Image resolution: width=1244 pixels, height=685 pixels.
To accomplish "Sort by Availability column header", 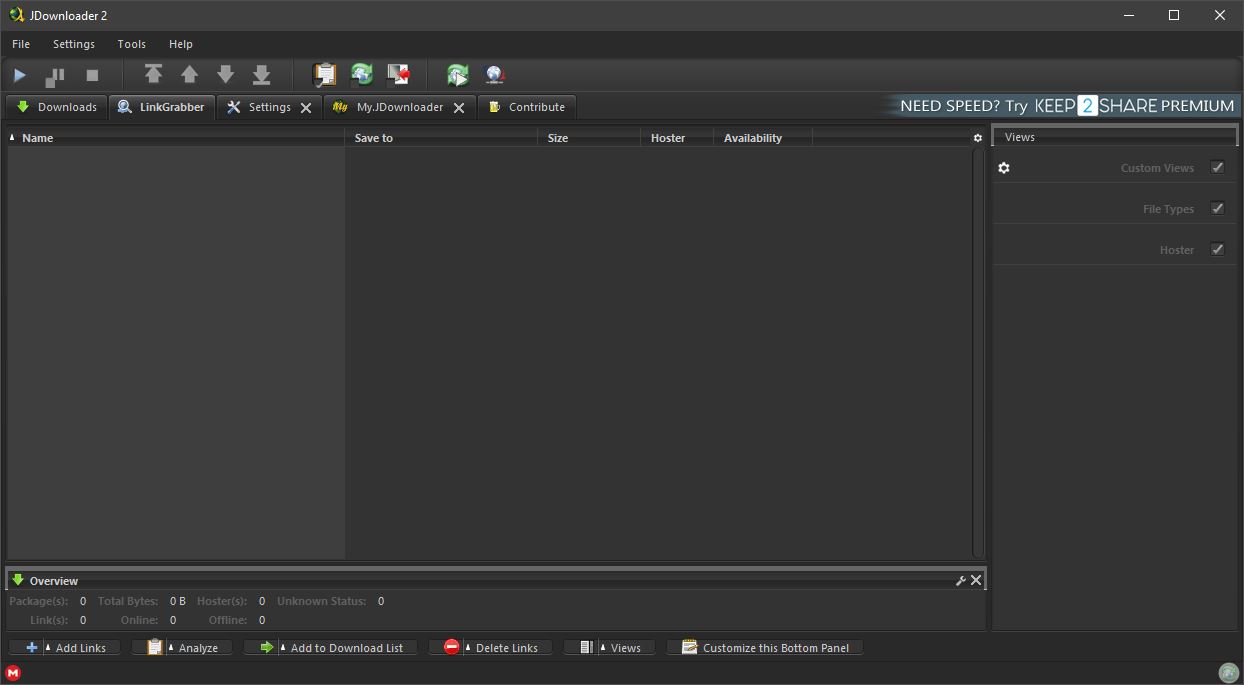I will pos(763,138).
